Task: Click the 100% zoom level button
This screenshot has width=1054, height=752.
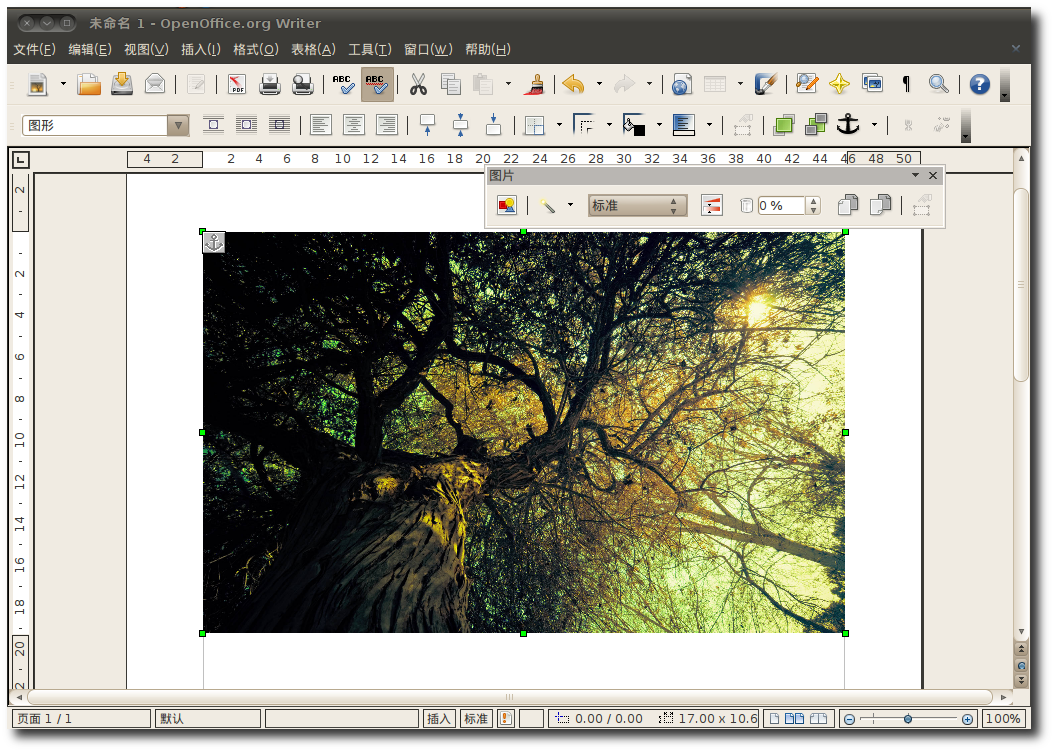Action: (x=1002, y=719)
